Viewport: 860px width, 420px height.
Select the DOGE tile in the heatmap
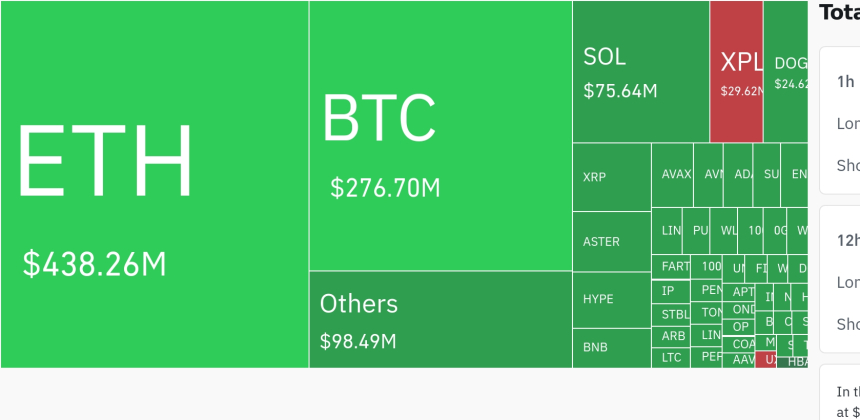click(x=785, y=72)
